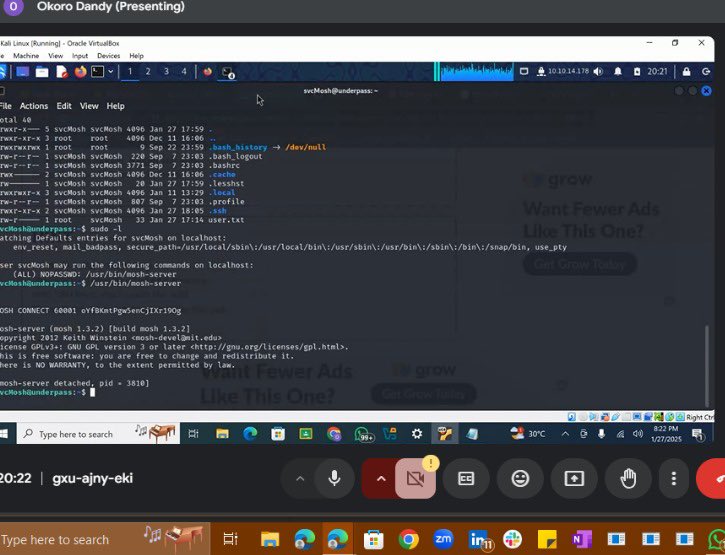Open the Devices menu in VirtualBox
Image resolution: width=725 pixels, height=555 pixels.
[x=109, y=56]
